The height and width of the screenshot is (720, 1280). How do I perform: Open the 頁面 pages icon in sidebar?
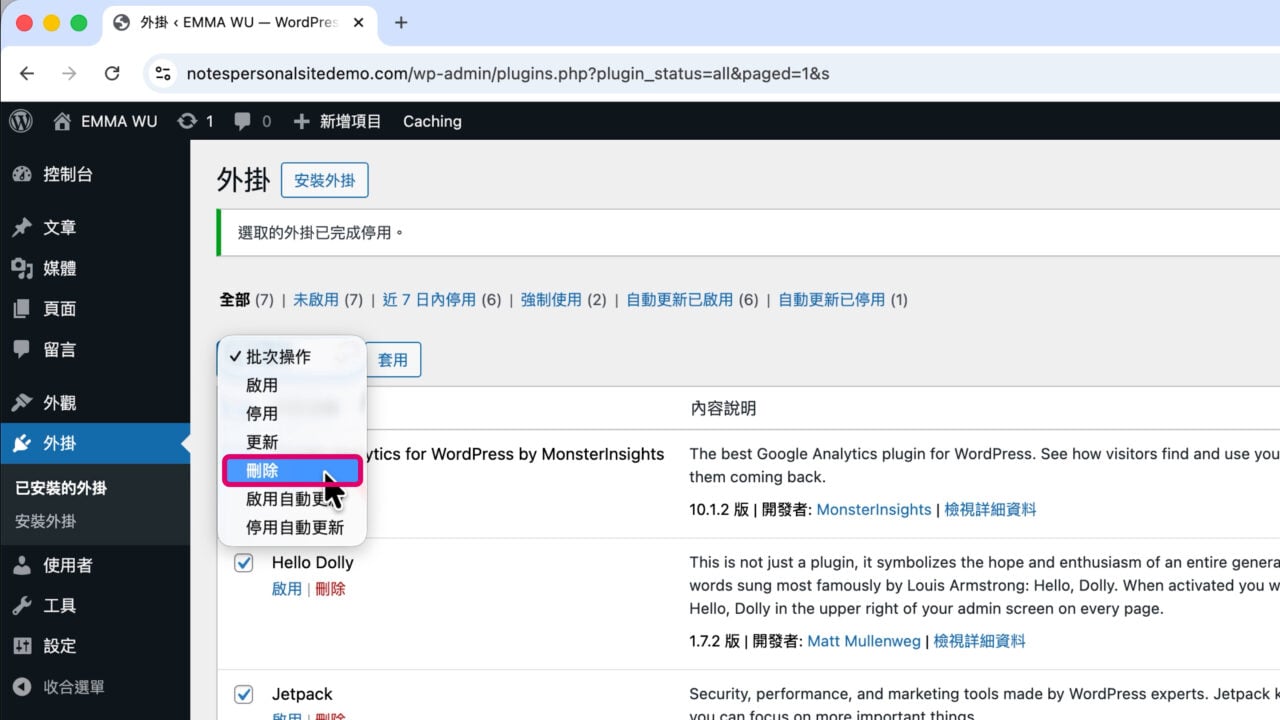click(x=22, y=309)
